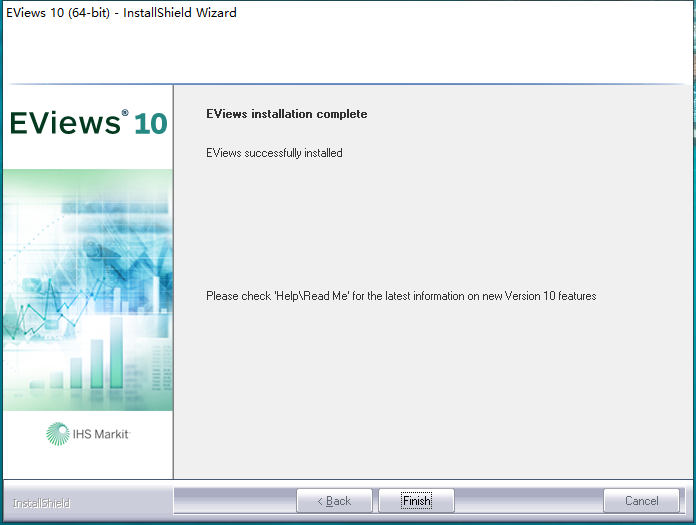Viewport: 696px width, 525px height.
Task: Click the window title "EViews 10 (64-bit)"
Action: [x=58, y=12]
